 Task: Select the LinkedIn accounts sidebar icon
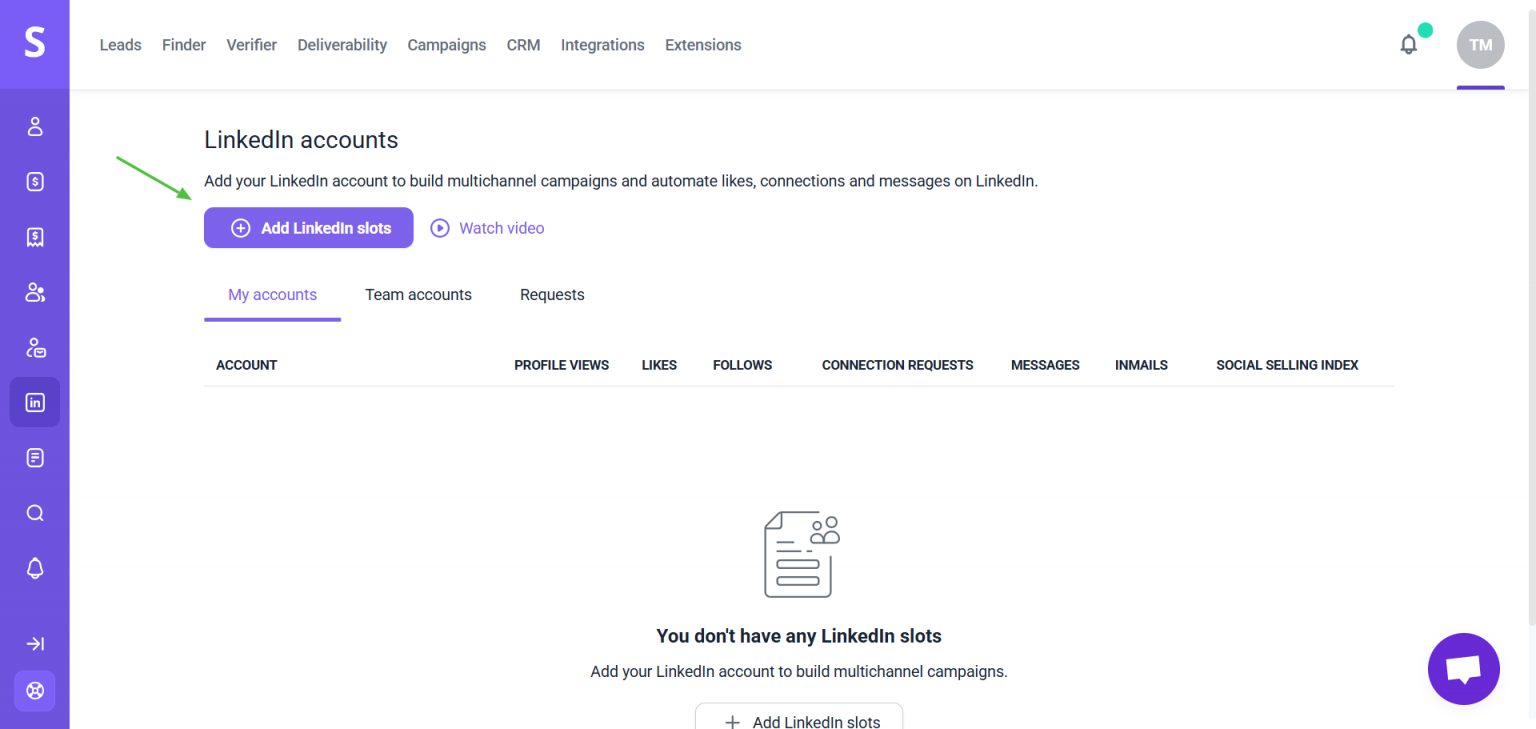click(x=35, y=402)
